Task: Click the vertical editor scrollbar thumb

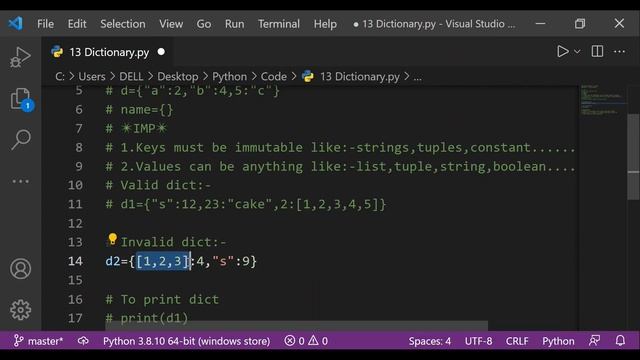Action: [x=633, y=157]
